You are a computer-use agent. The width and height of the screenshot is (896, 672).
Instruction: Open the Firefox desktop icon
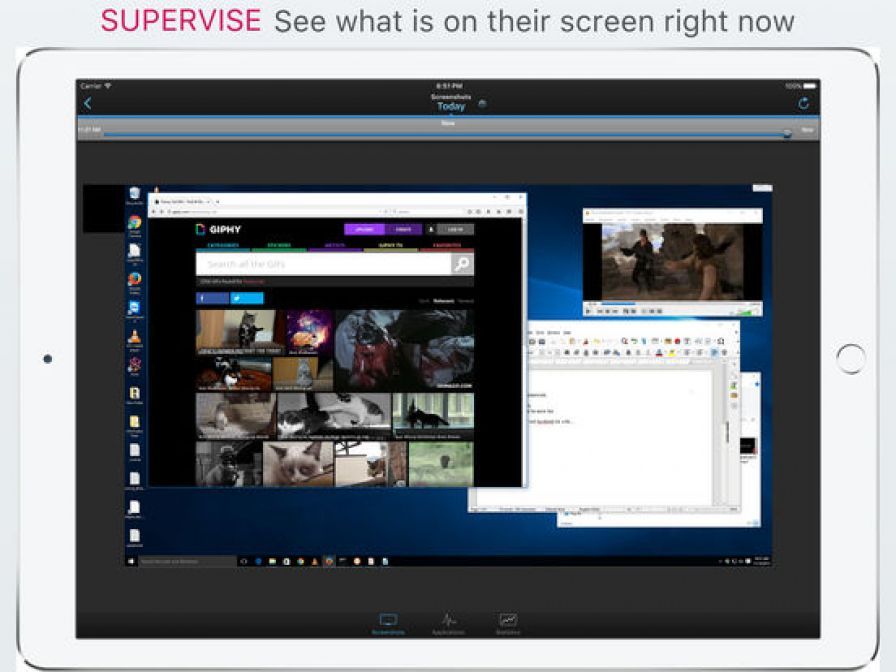(134, 280)
